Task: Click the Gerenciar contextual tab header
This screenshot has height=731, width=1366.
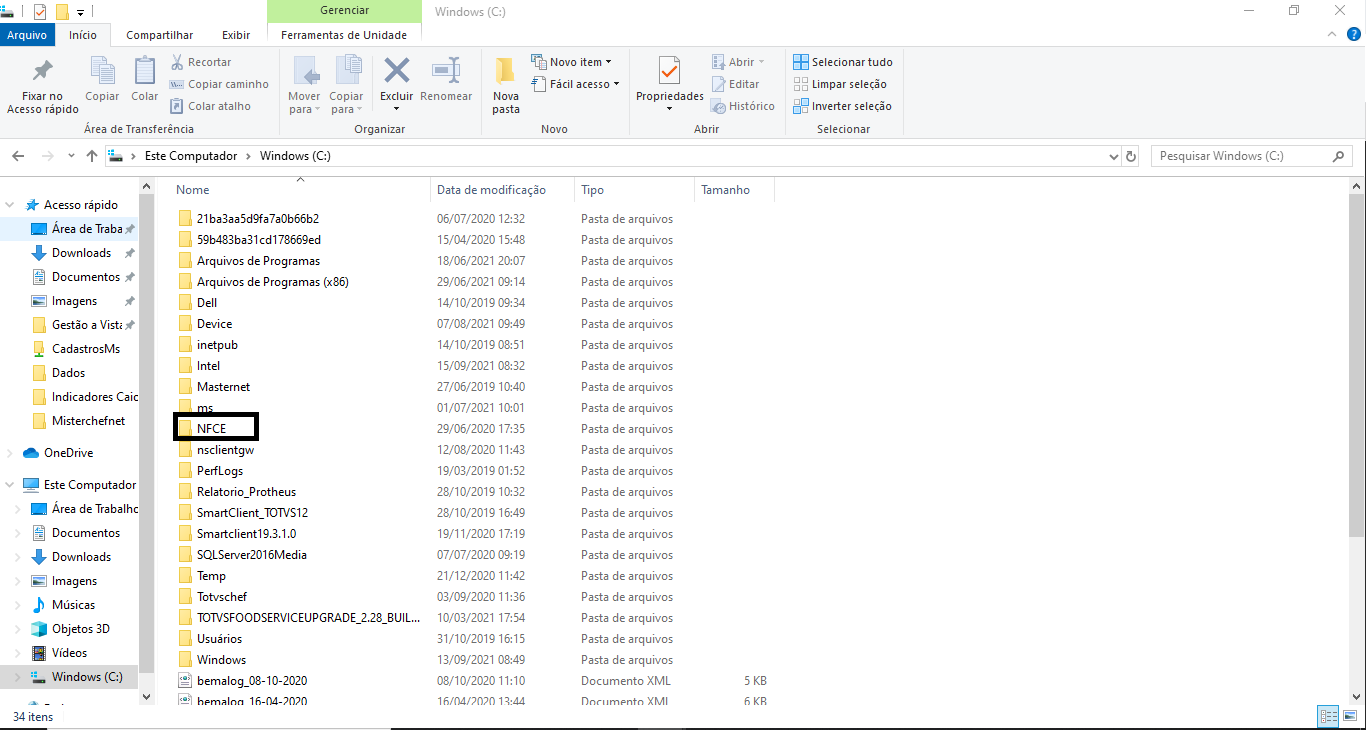Action: click(344, 11)
